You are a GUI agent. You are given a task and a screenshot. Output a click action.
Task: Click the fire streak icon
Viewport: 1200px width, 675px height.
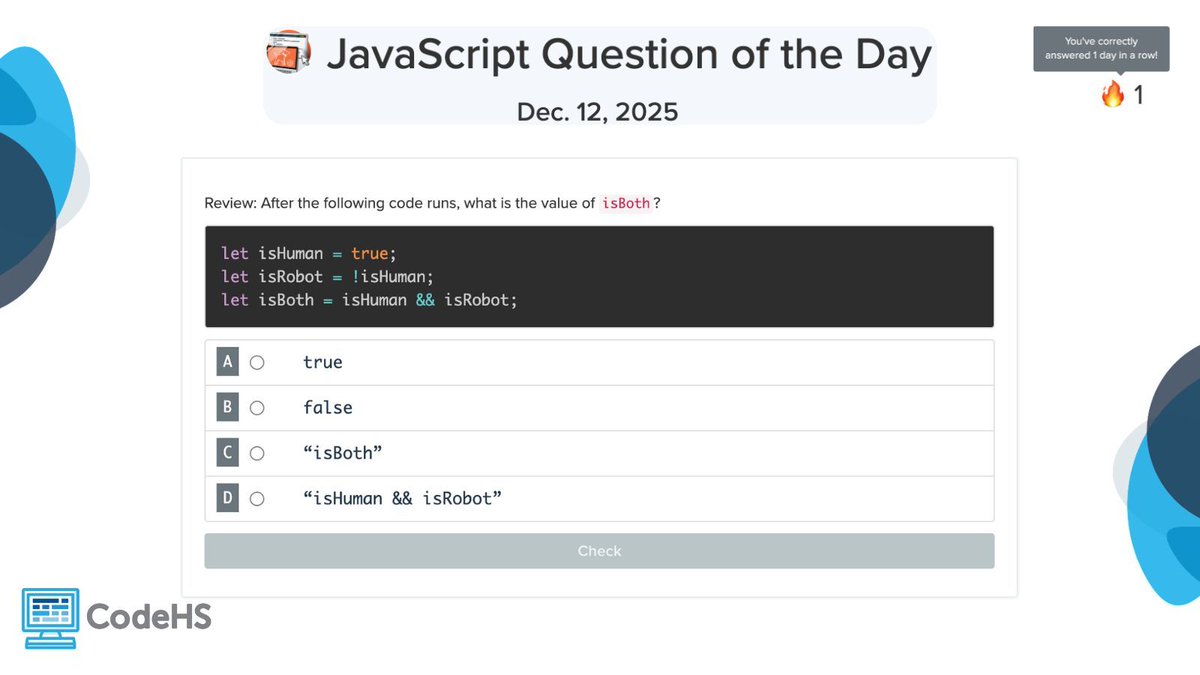coord(1113,95)
